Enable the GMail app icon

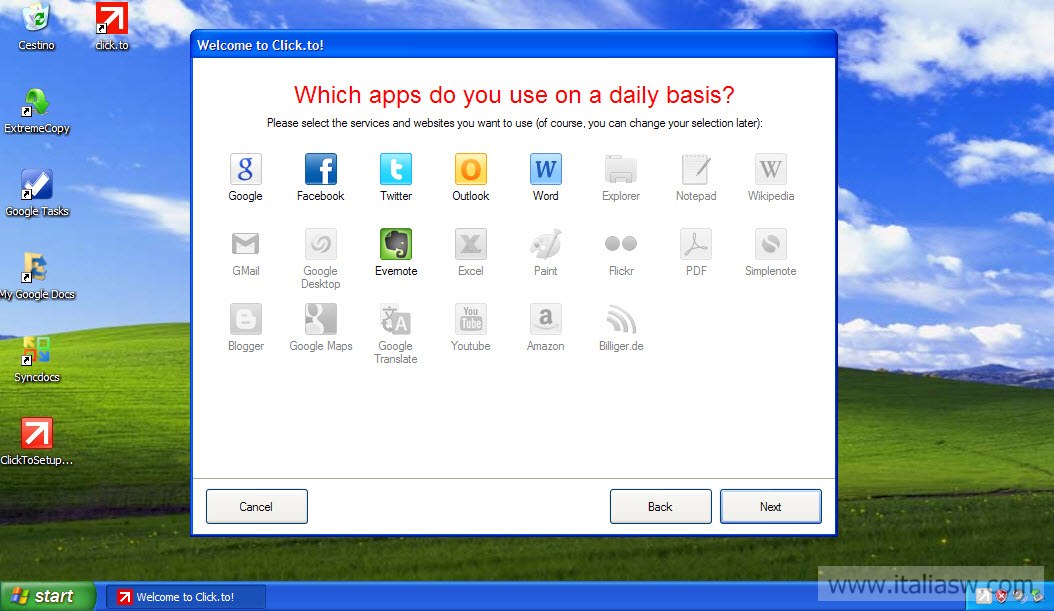tap(245, 244)
